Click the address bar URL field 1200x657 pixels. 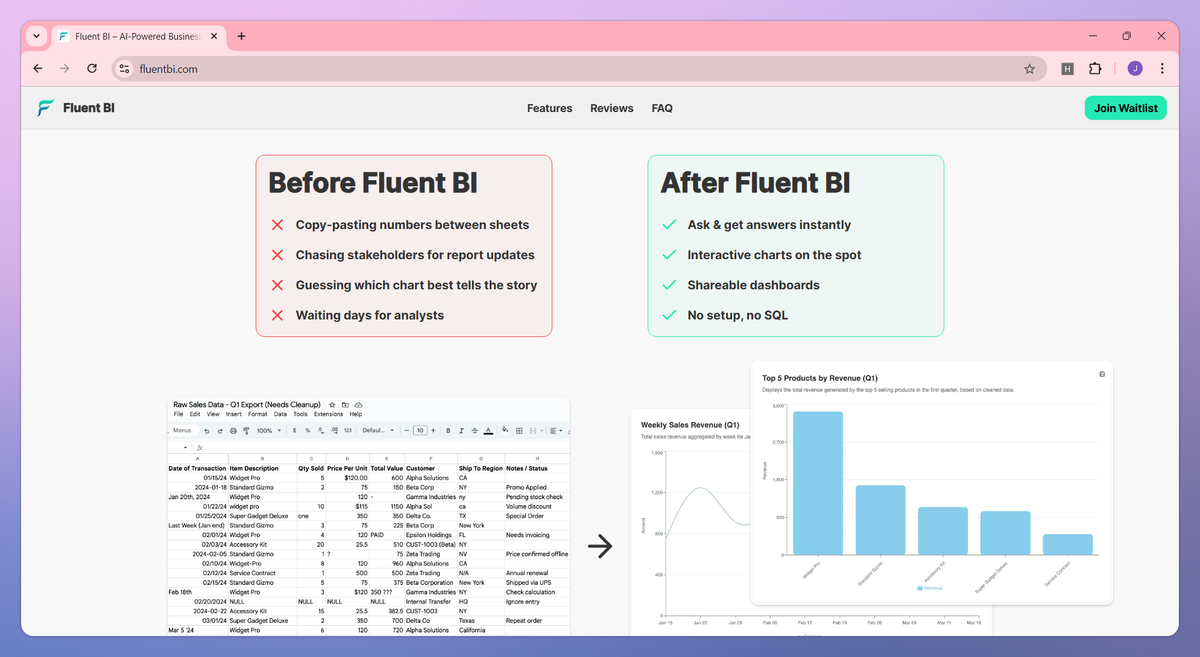point(580,69)
